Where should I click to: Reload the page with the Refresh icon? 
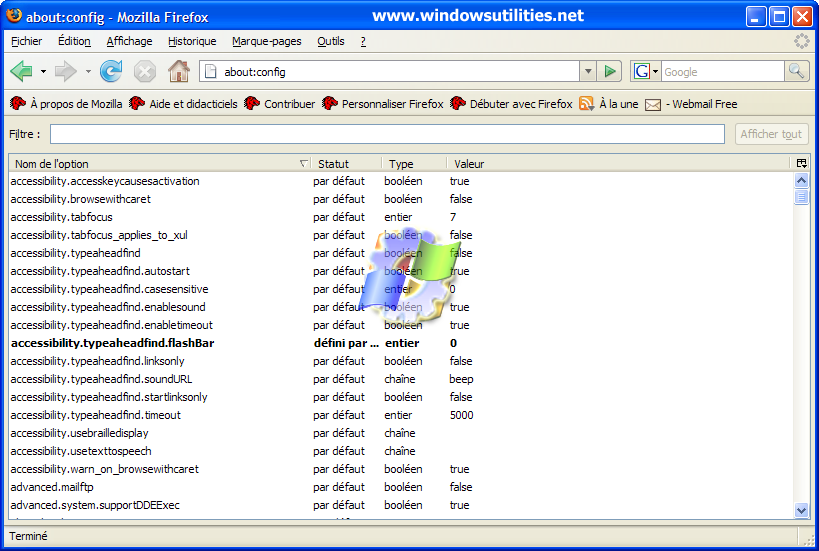[x=111, y=72]
